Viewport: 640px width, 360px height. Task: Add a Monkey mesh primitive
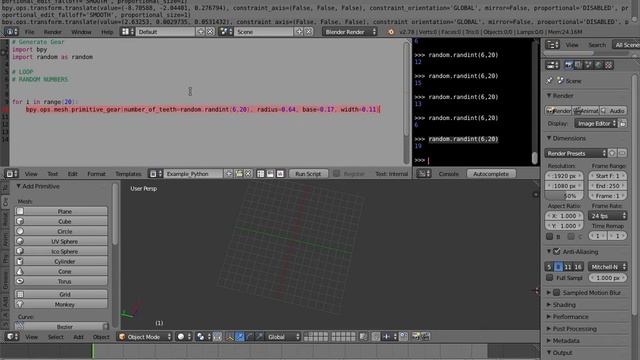(61, 304)
